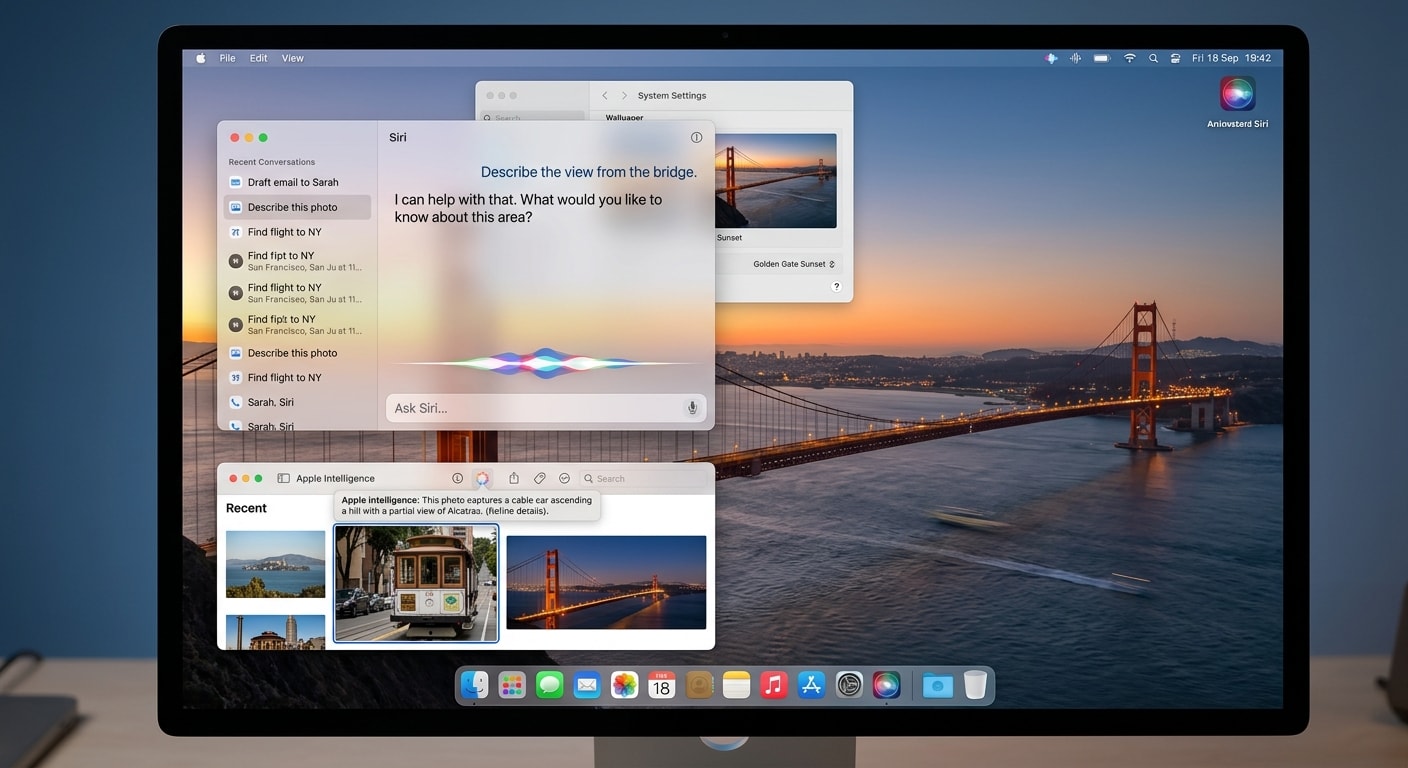
Task: Click the Ask Siri input field
Action: click(x=546, y=408)
